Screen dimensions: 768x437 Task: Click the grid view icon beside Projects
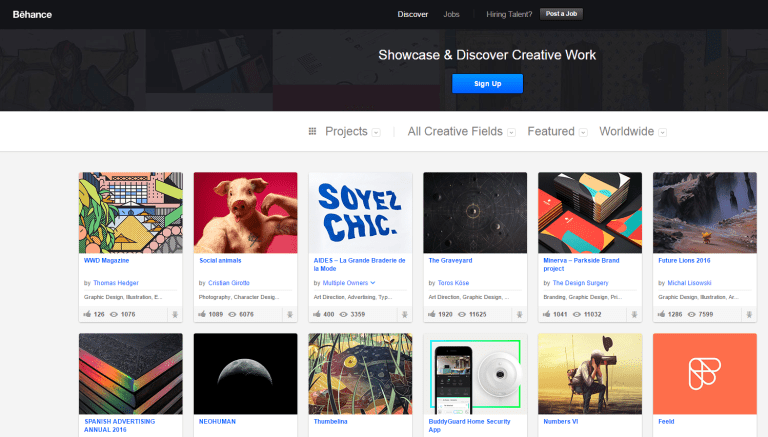tap(312, 131)
